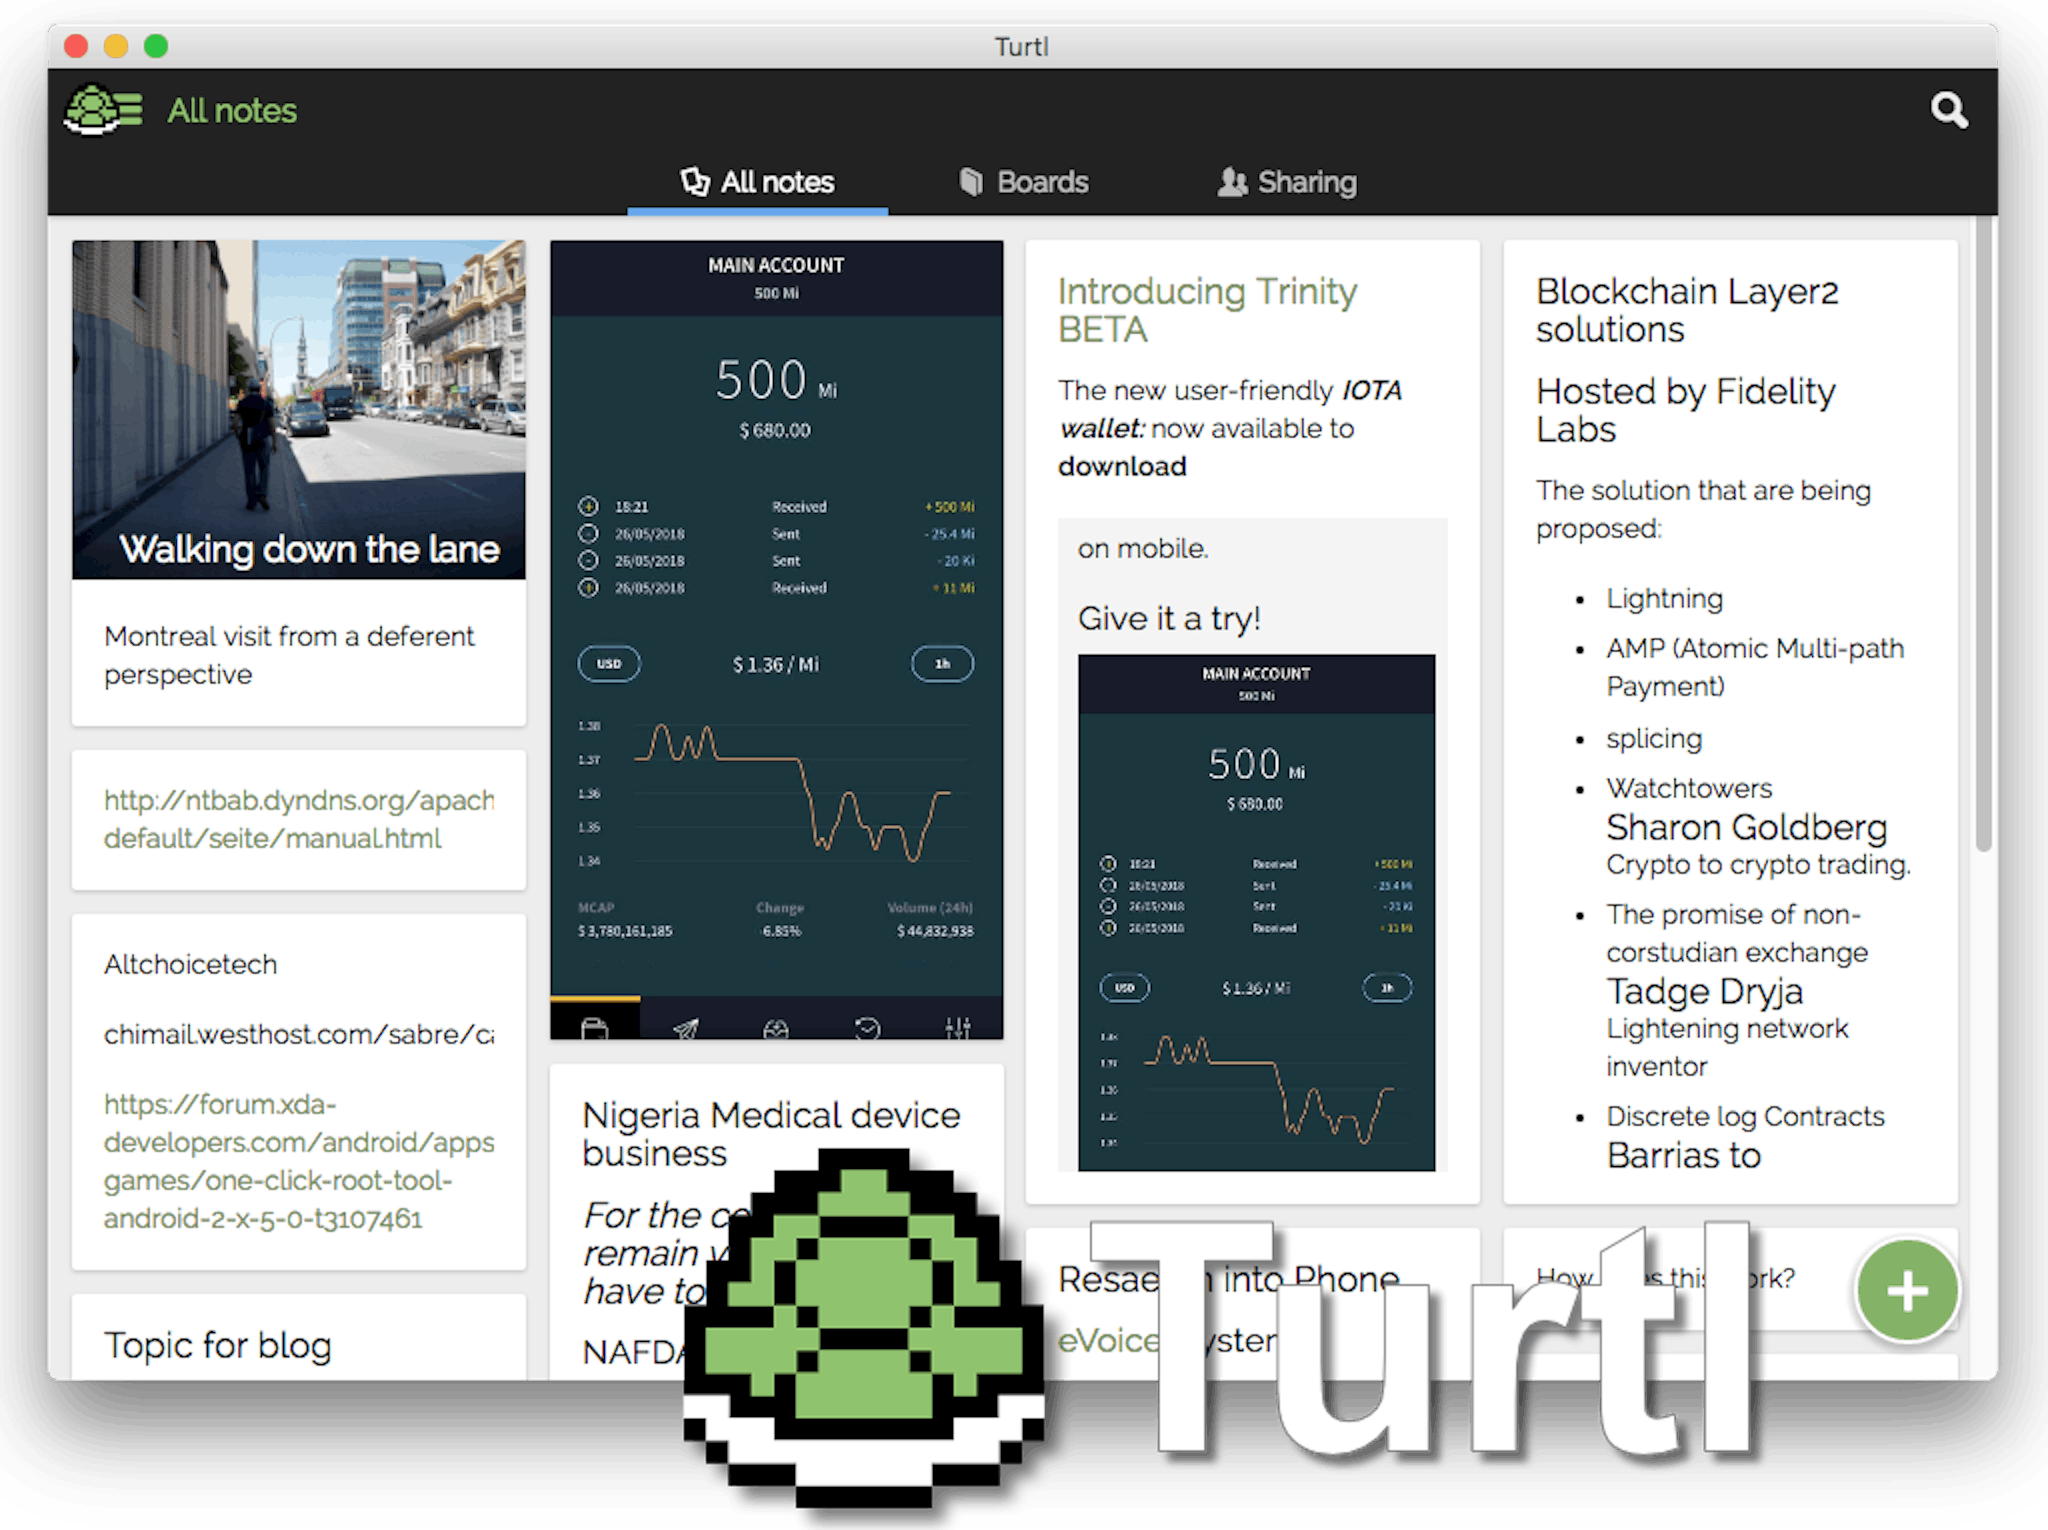
Task: Click Hosted by Fidelity Labs heading
Action: pyautogui.click(x=1686, y=410)
